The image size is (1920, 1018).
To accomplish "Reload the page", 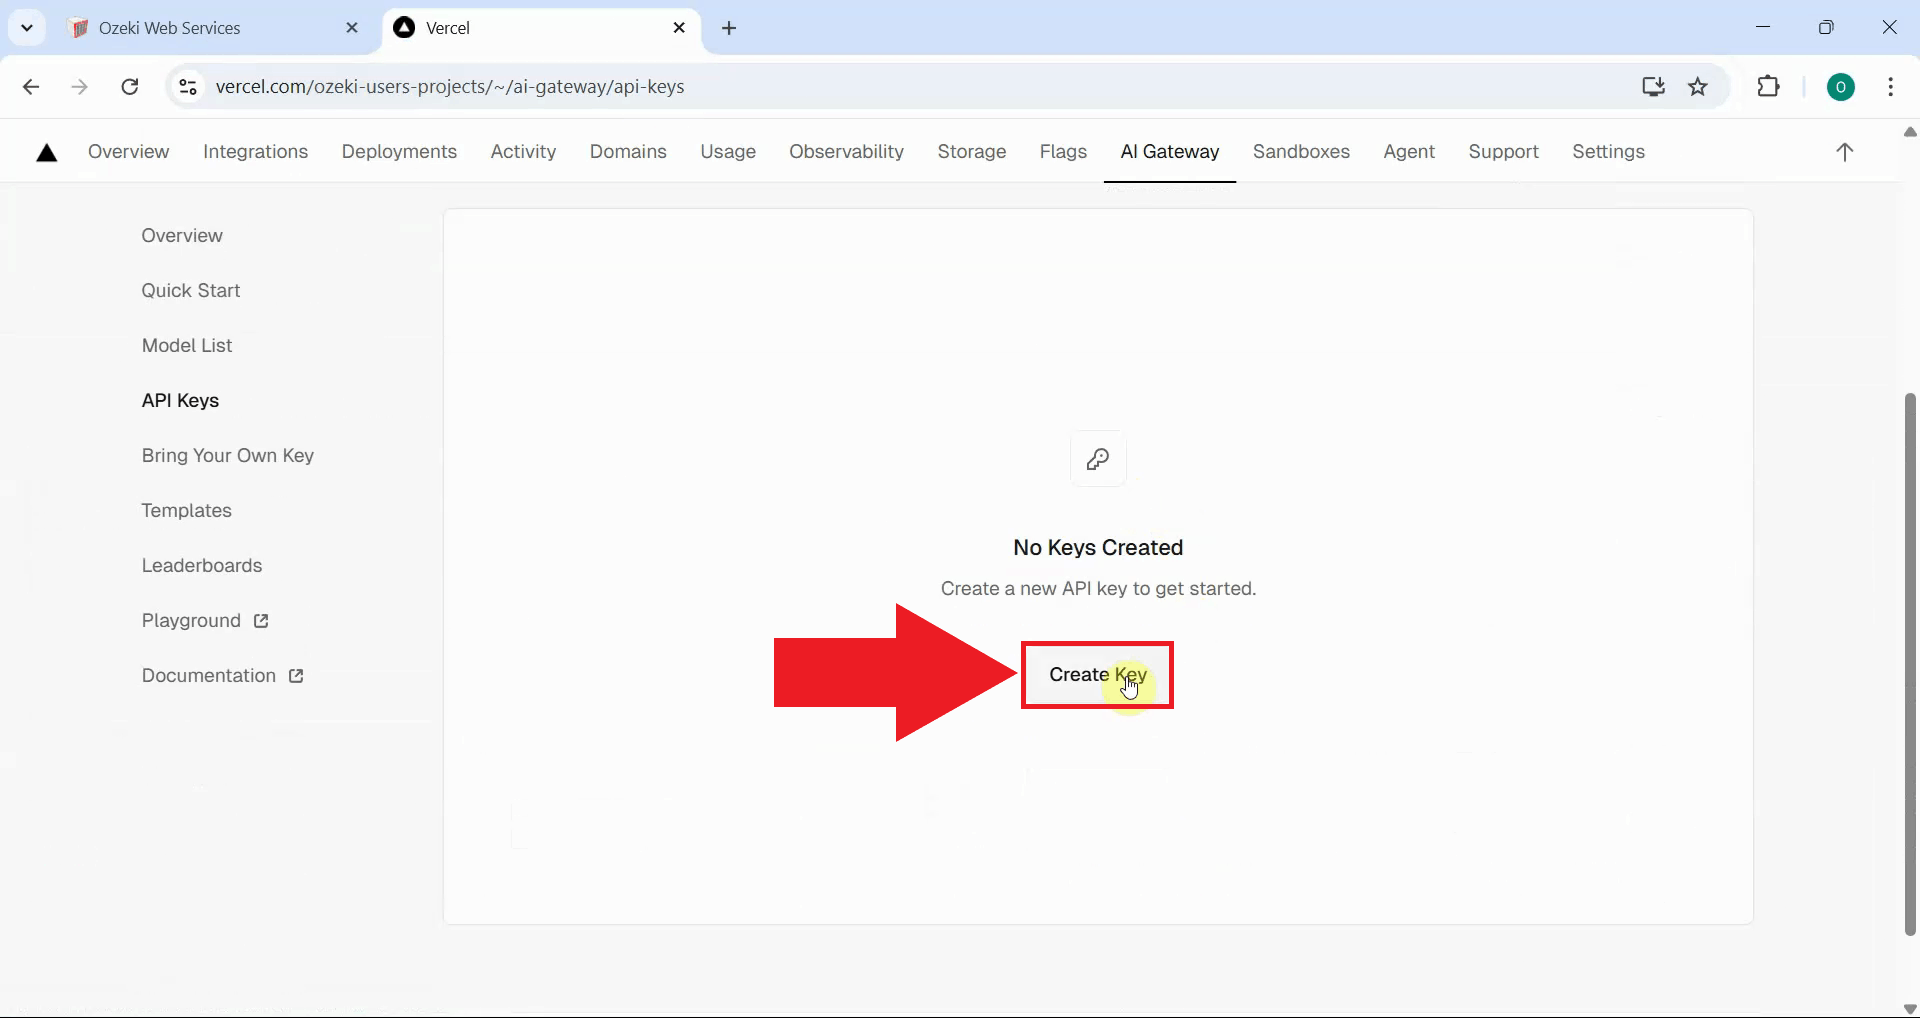I will (129, 87).
